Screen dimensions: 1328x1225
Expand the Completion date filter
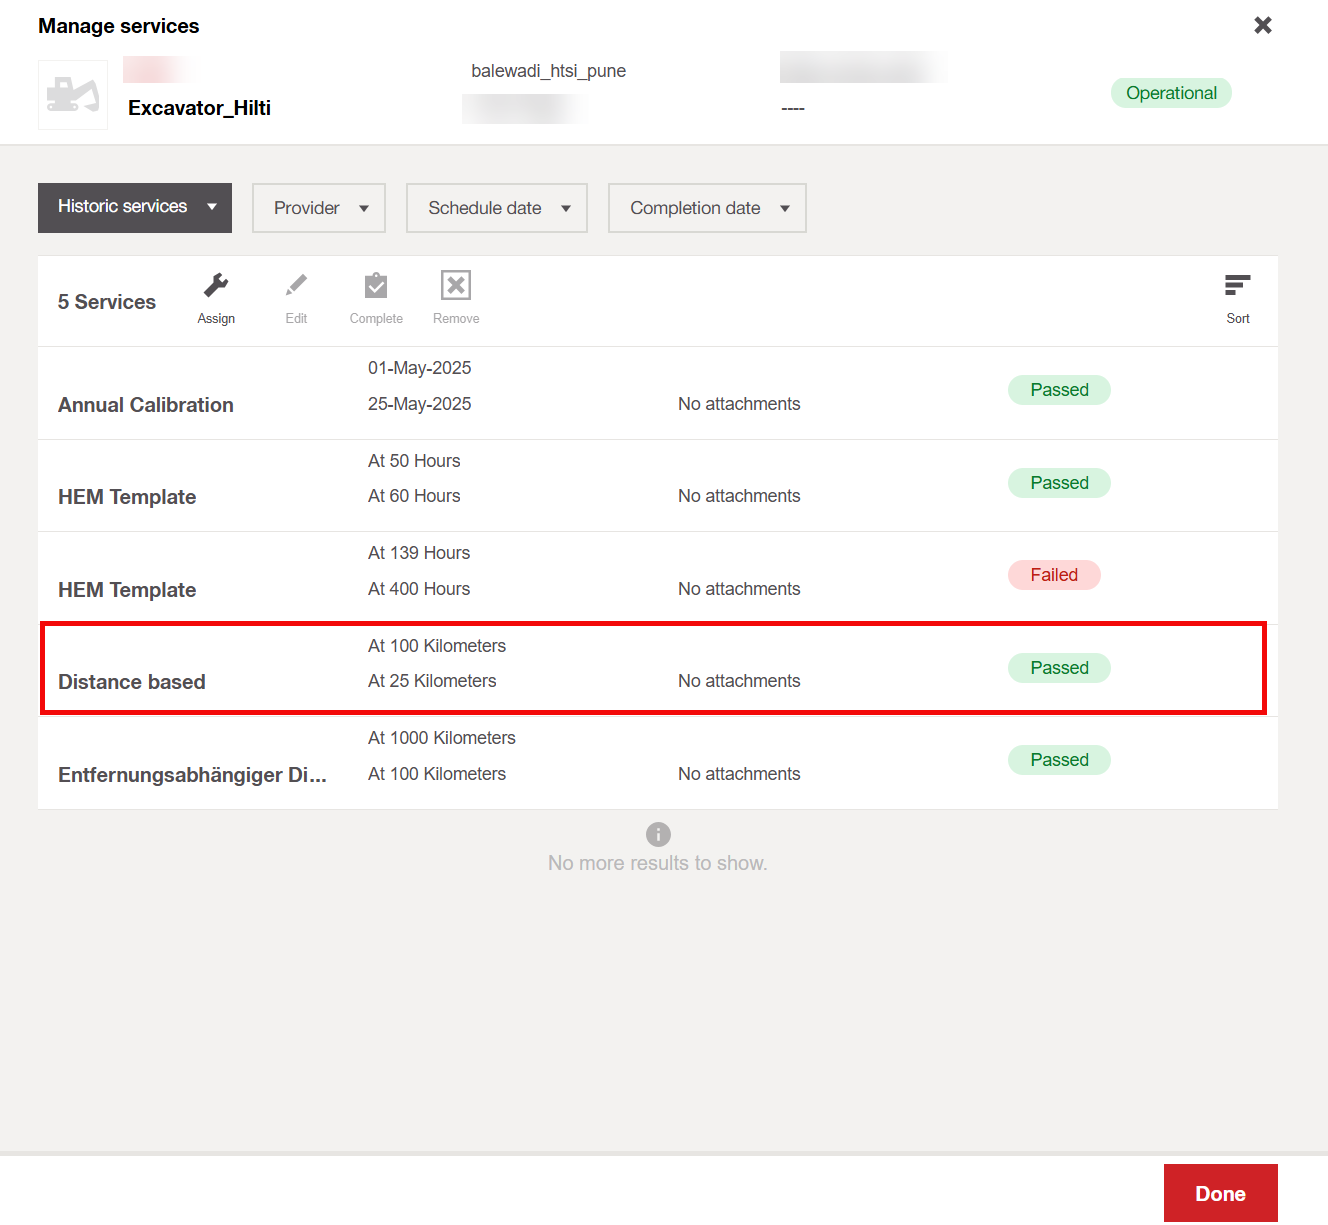707,208
